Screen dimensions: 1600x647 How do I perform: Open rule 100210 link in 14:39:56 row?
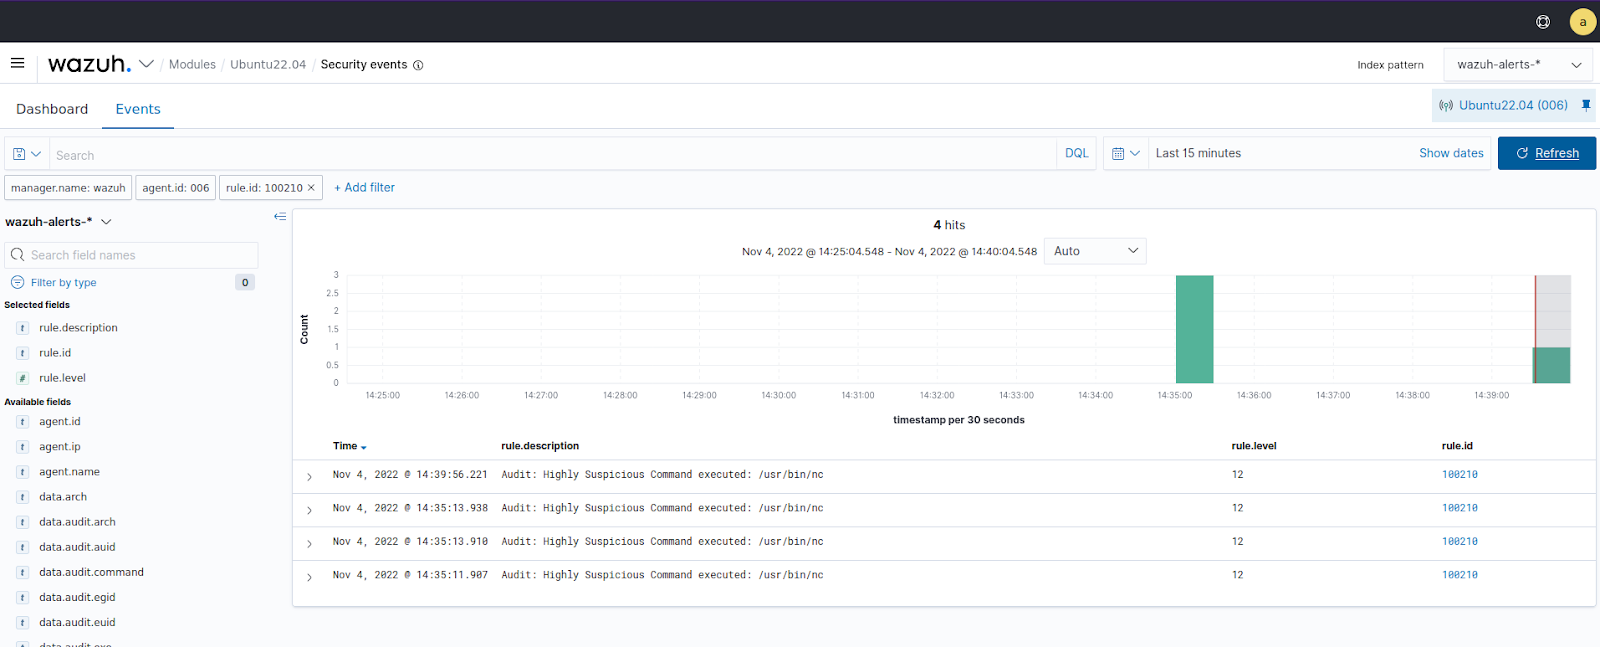pyautogui.click(x=1459, y=475)
